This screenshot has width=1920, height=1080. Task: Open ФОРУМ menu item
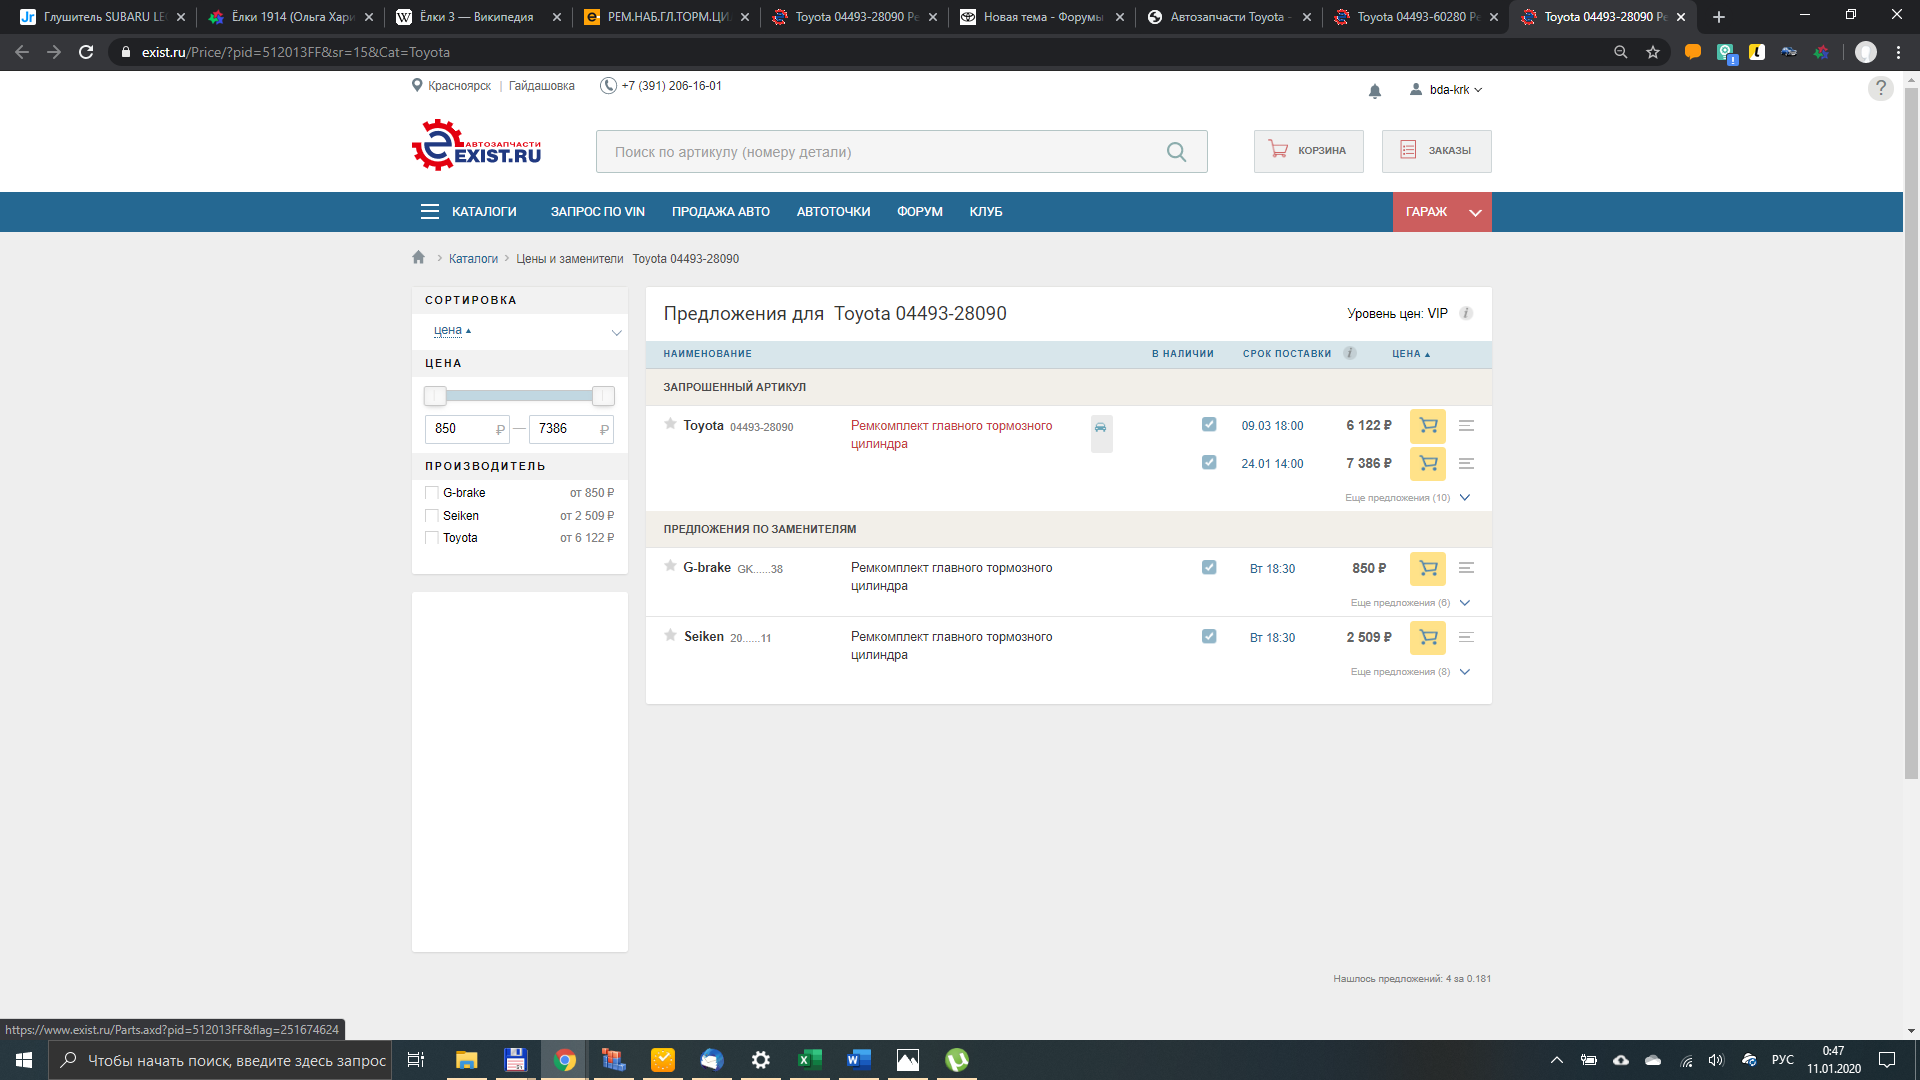[x=920, y=212]
